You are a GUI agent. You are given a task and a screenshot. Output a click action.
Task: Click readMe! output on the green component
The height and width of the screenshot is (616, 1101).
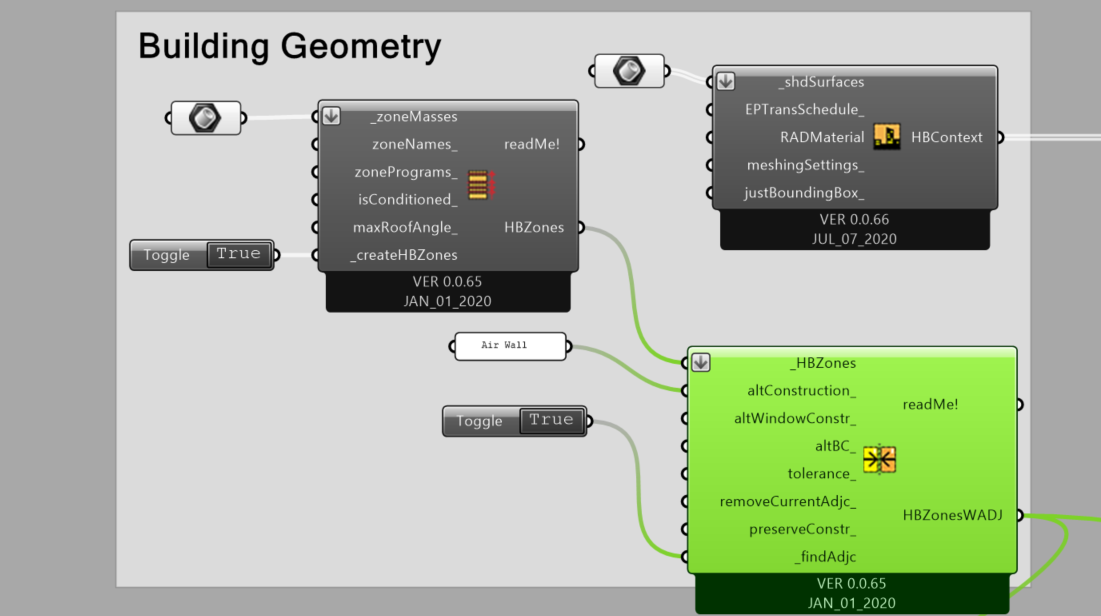coord(930,405)
